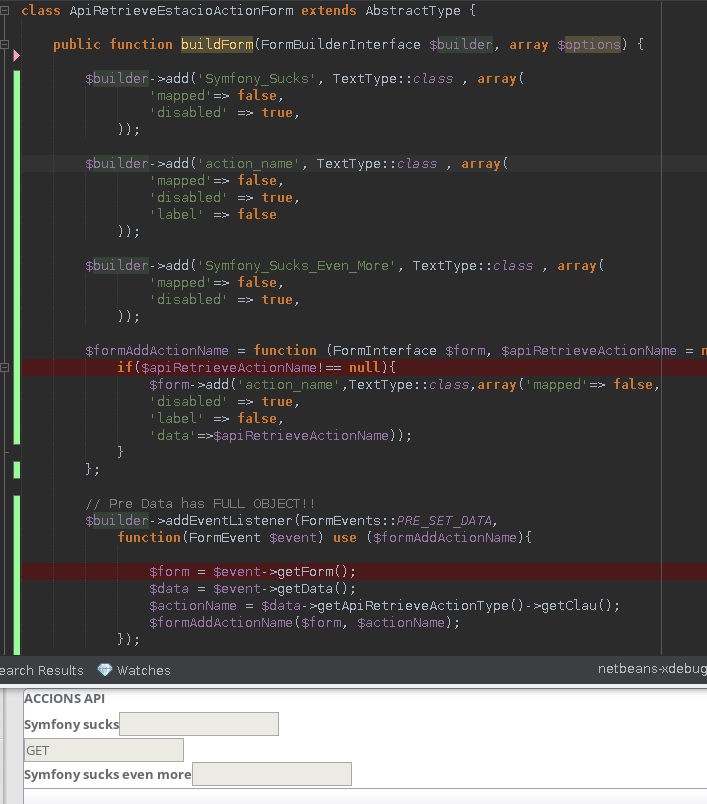Screen dimensions: 707x804
Task: Collapse the if apiRetrieveActionName fold marker
Action: [5, 367]
